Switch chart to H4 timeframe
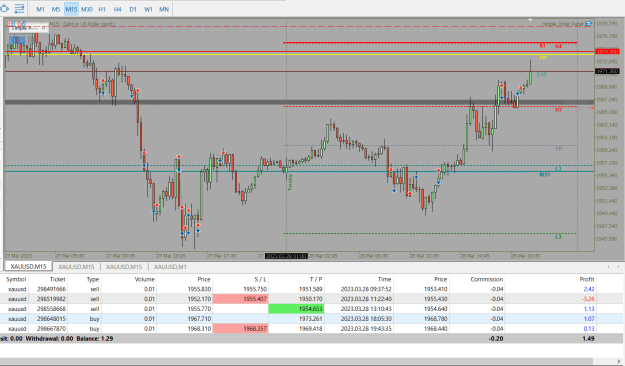The height and width of the screenshot is (366, 625). click(118, 9)
